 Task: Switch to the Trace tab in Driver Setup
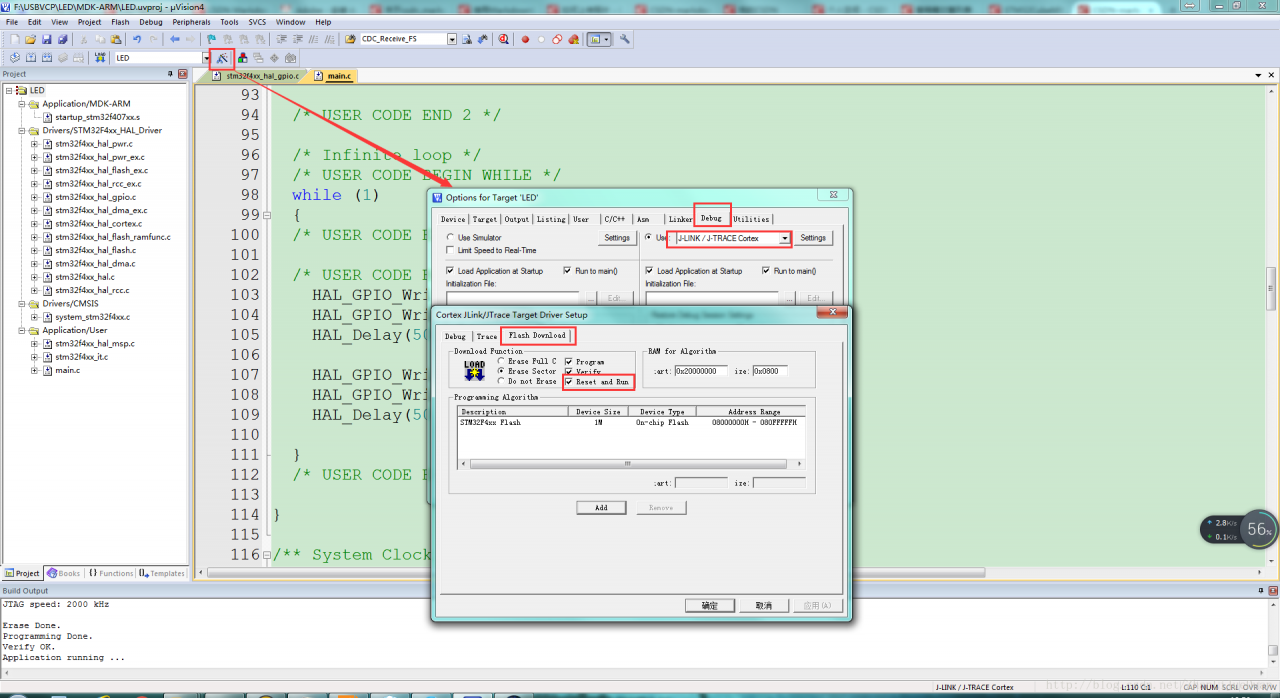click(x=486, y=336)
